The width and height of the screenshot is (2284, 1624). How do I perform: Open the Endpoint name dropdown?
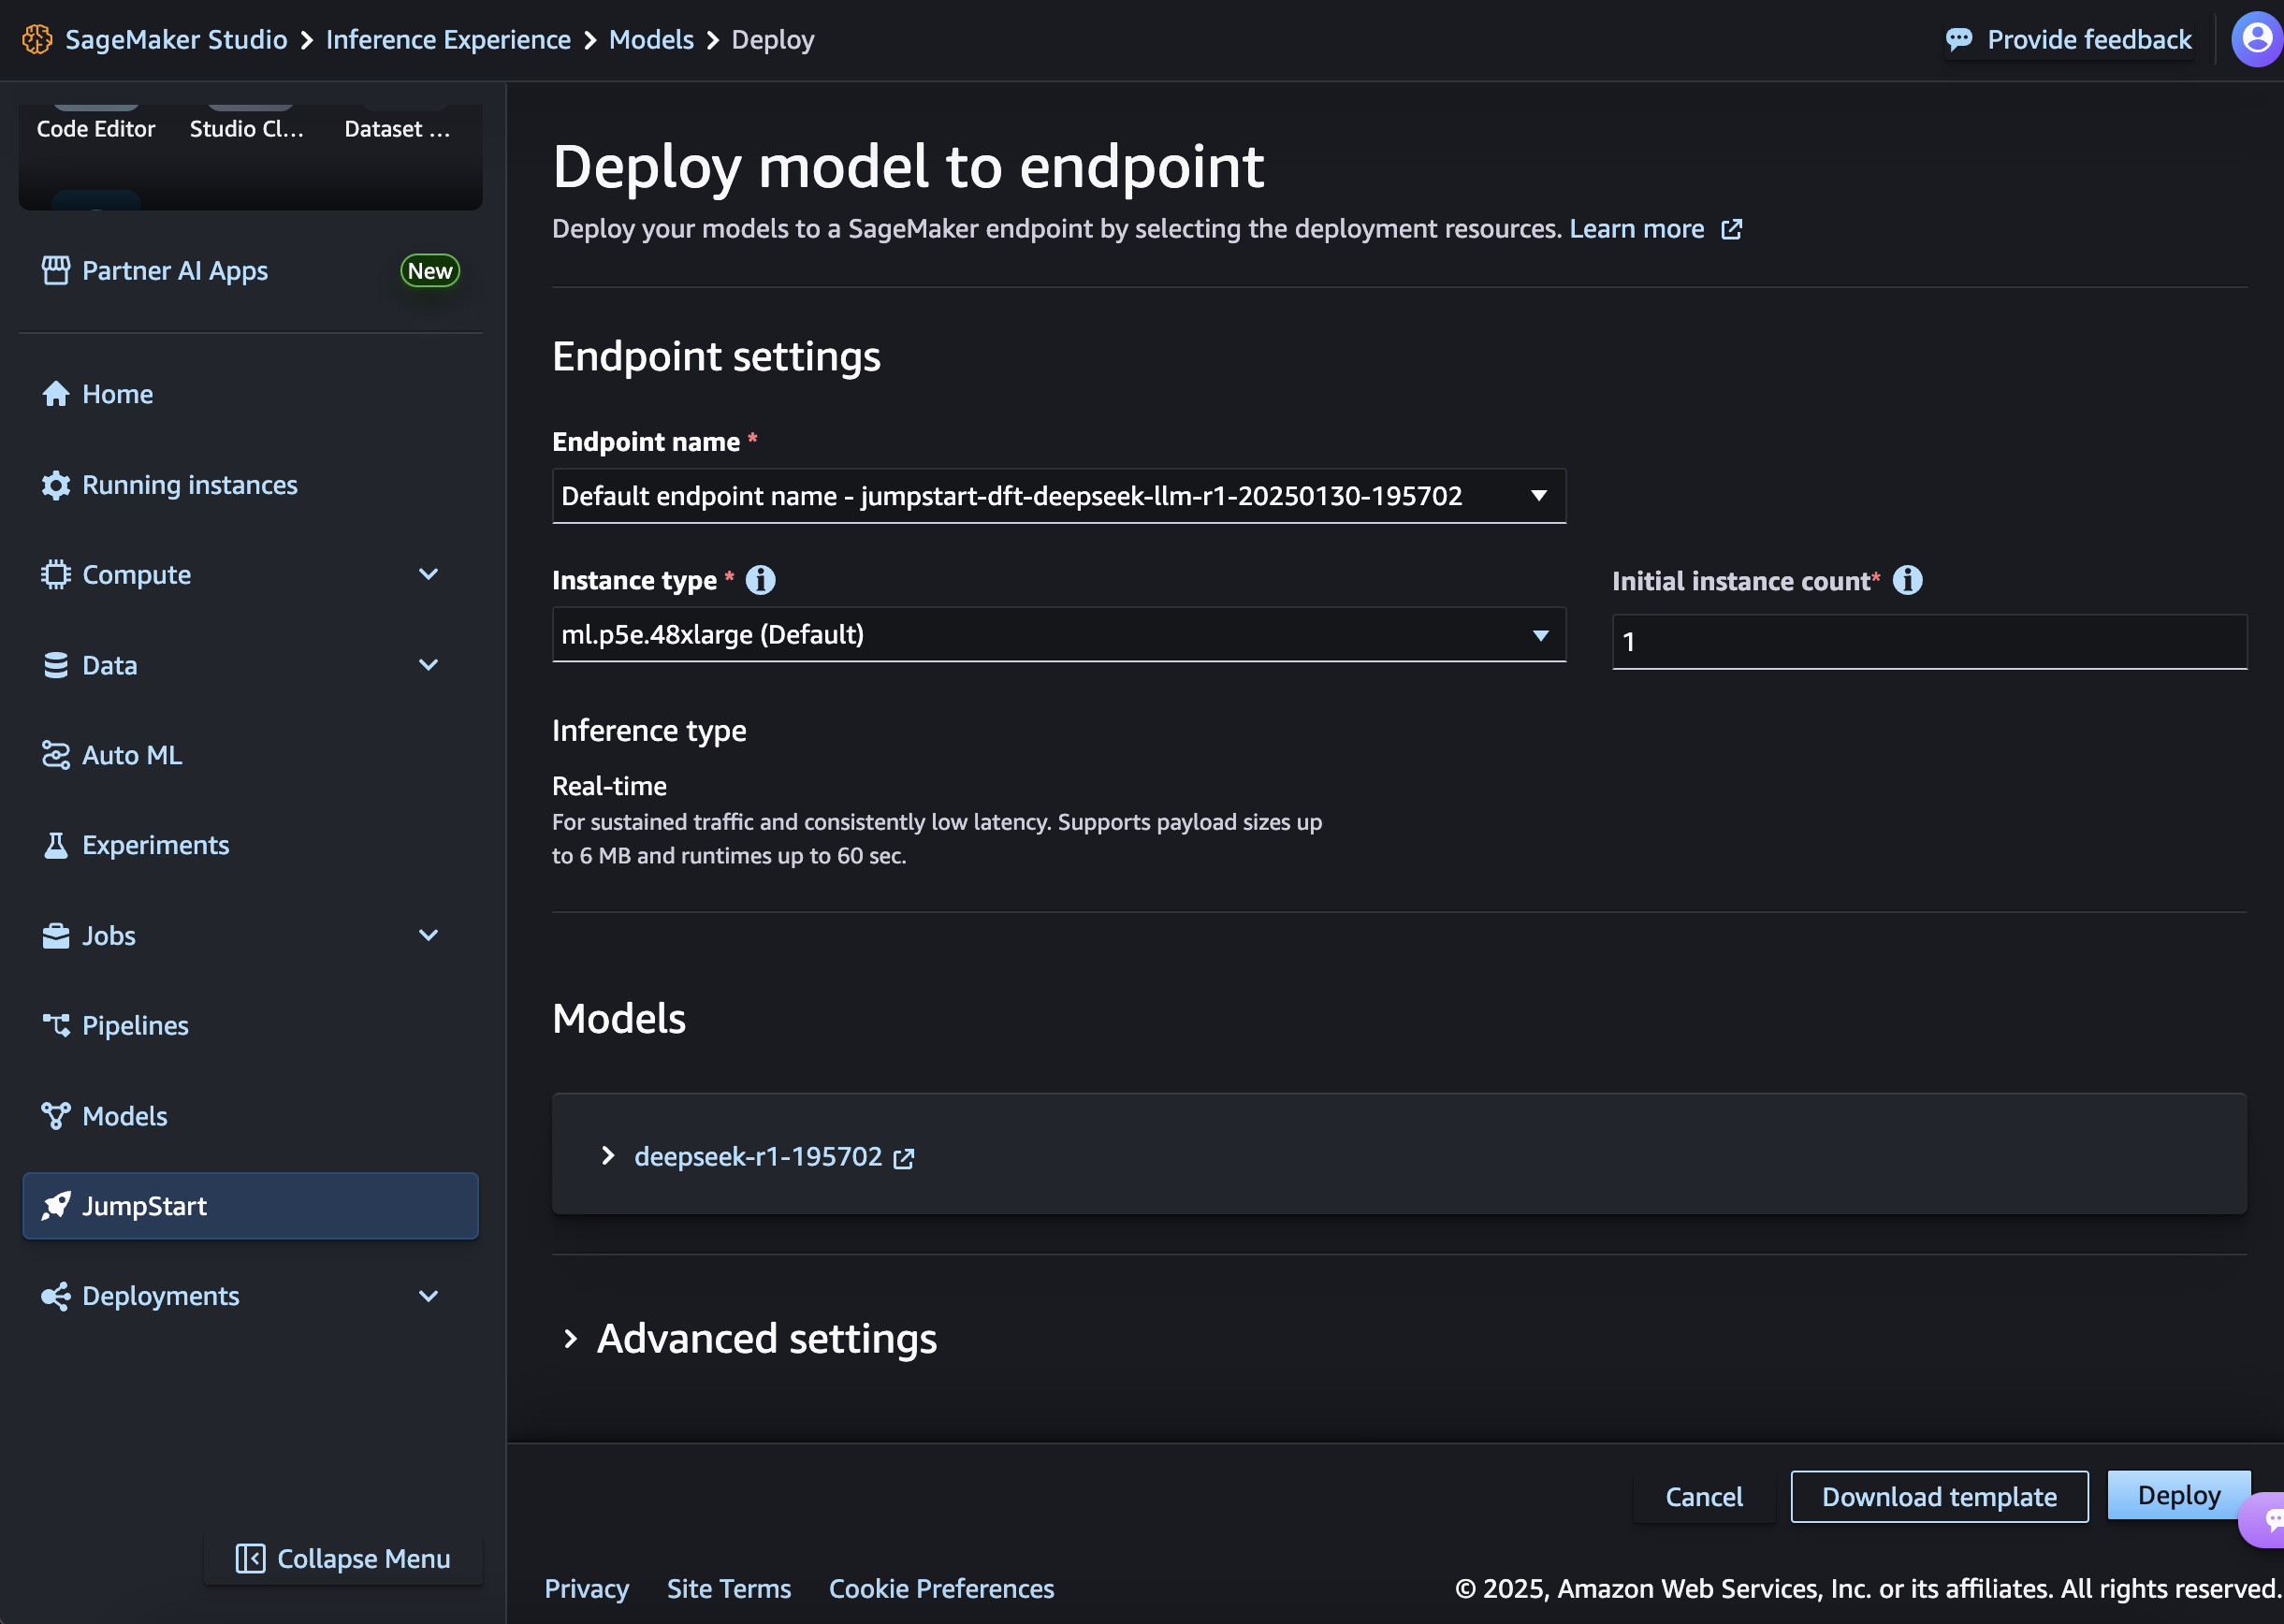click(x=1058, y=496)
